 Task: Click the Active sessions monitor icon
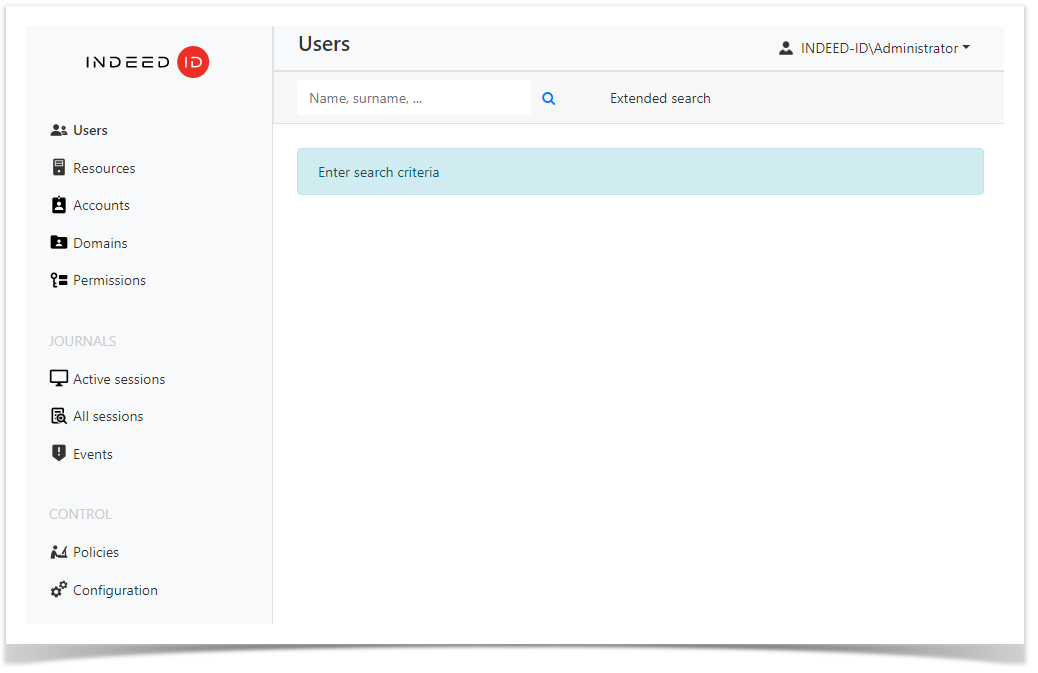[x=57, y=378]
